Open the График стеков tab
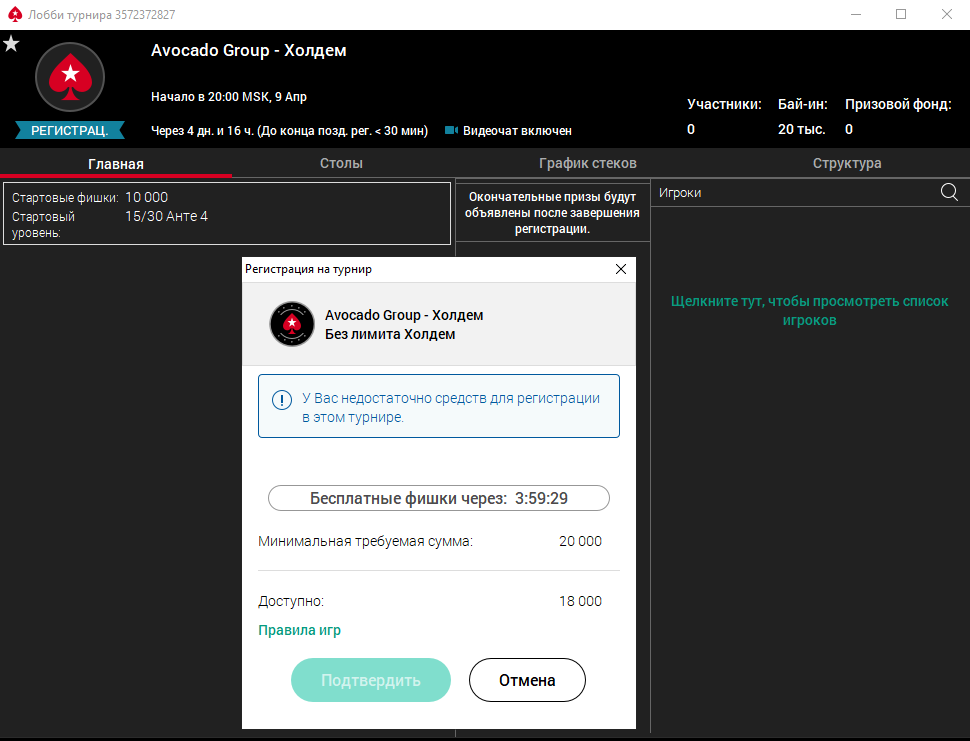970x741 pixels. pyautogui.click(x=588, y=163)
